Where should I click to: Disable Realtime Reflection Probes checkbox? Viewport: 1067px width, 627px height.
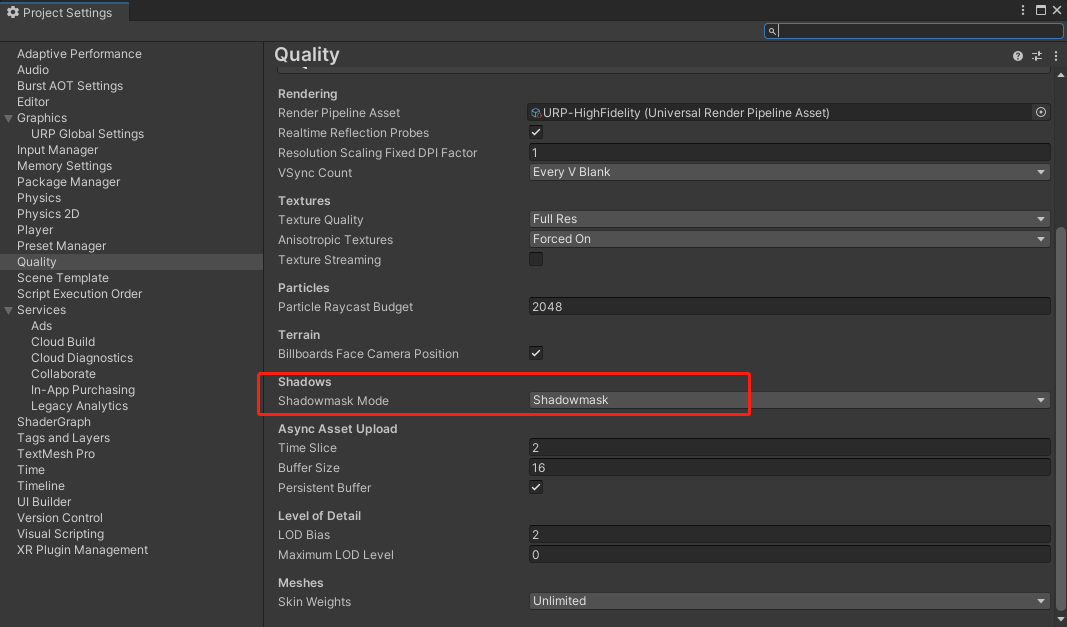[x=536, y=133]
